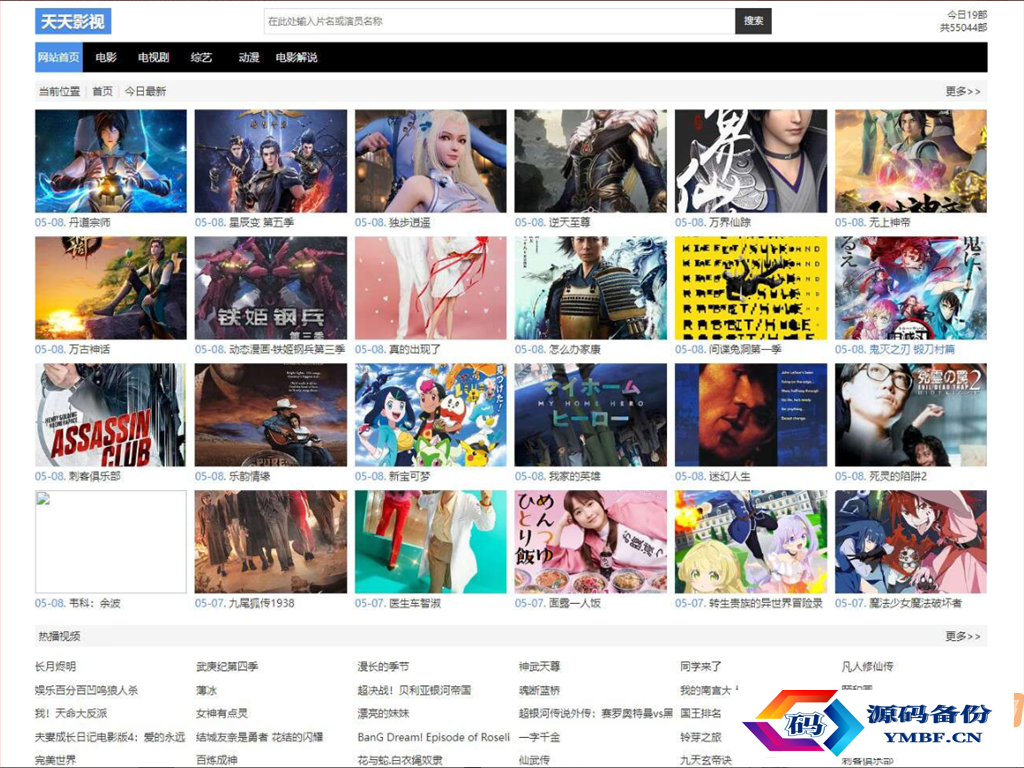
Task: Open 同学来了 in hot videos
Action: (701, 667)
